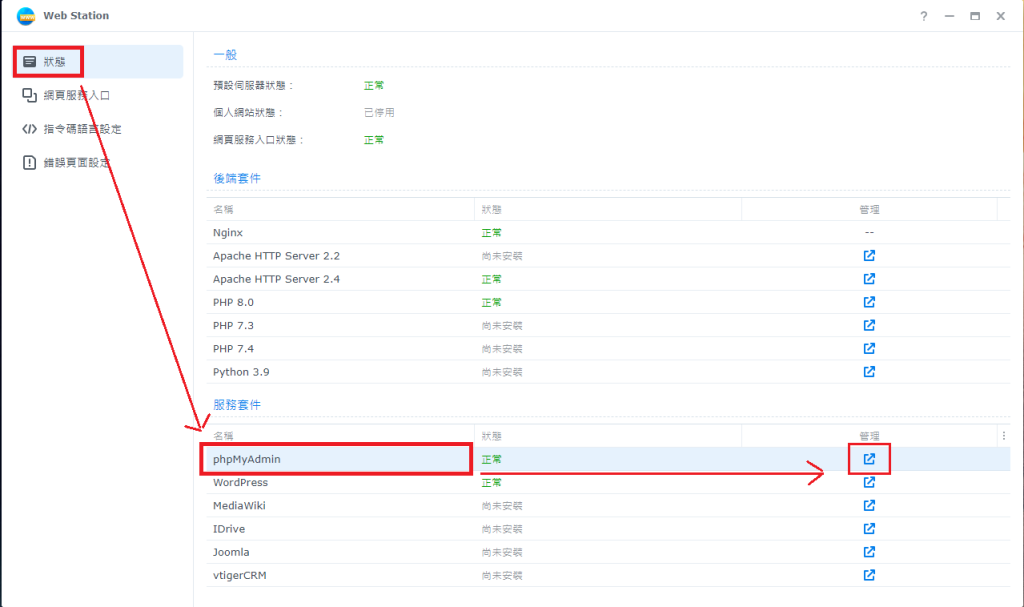Open phpMyAdmin via its manage icon
This screenshot has height=607, width=1024.
(x=869, y=459)
